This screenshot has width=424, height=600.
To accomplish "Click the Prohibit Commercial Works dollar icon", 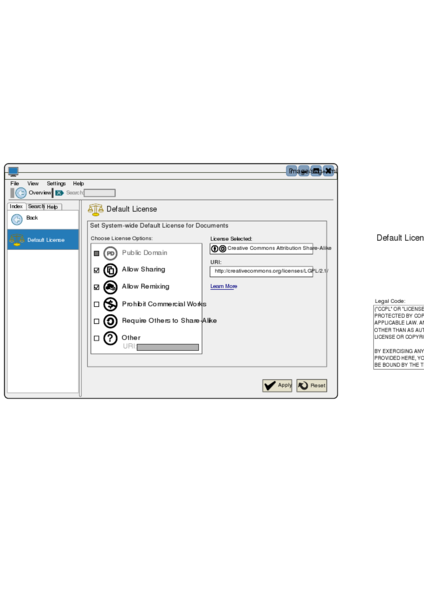I will pyautogui.click(x=110, y=304).
